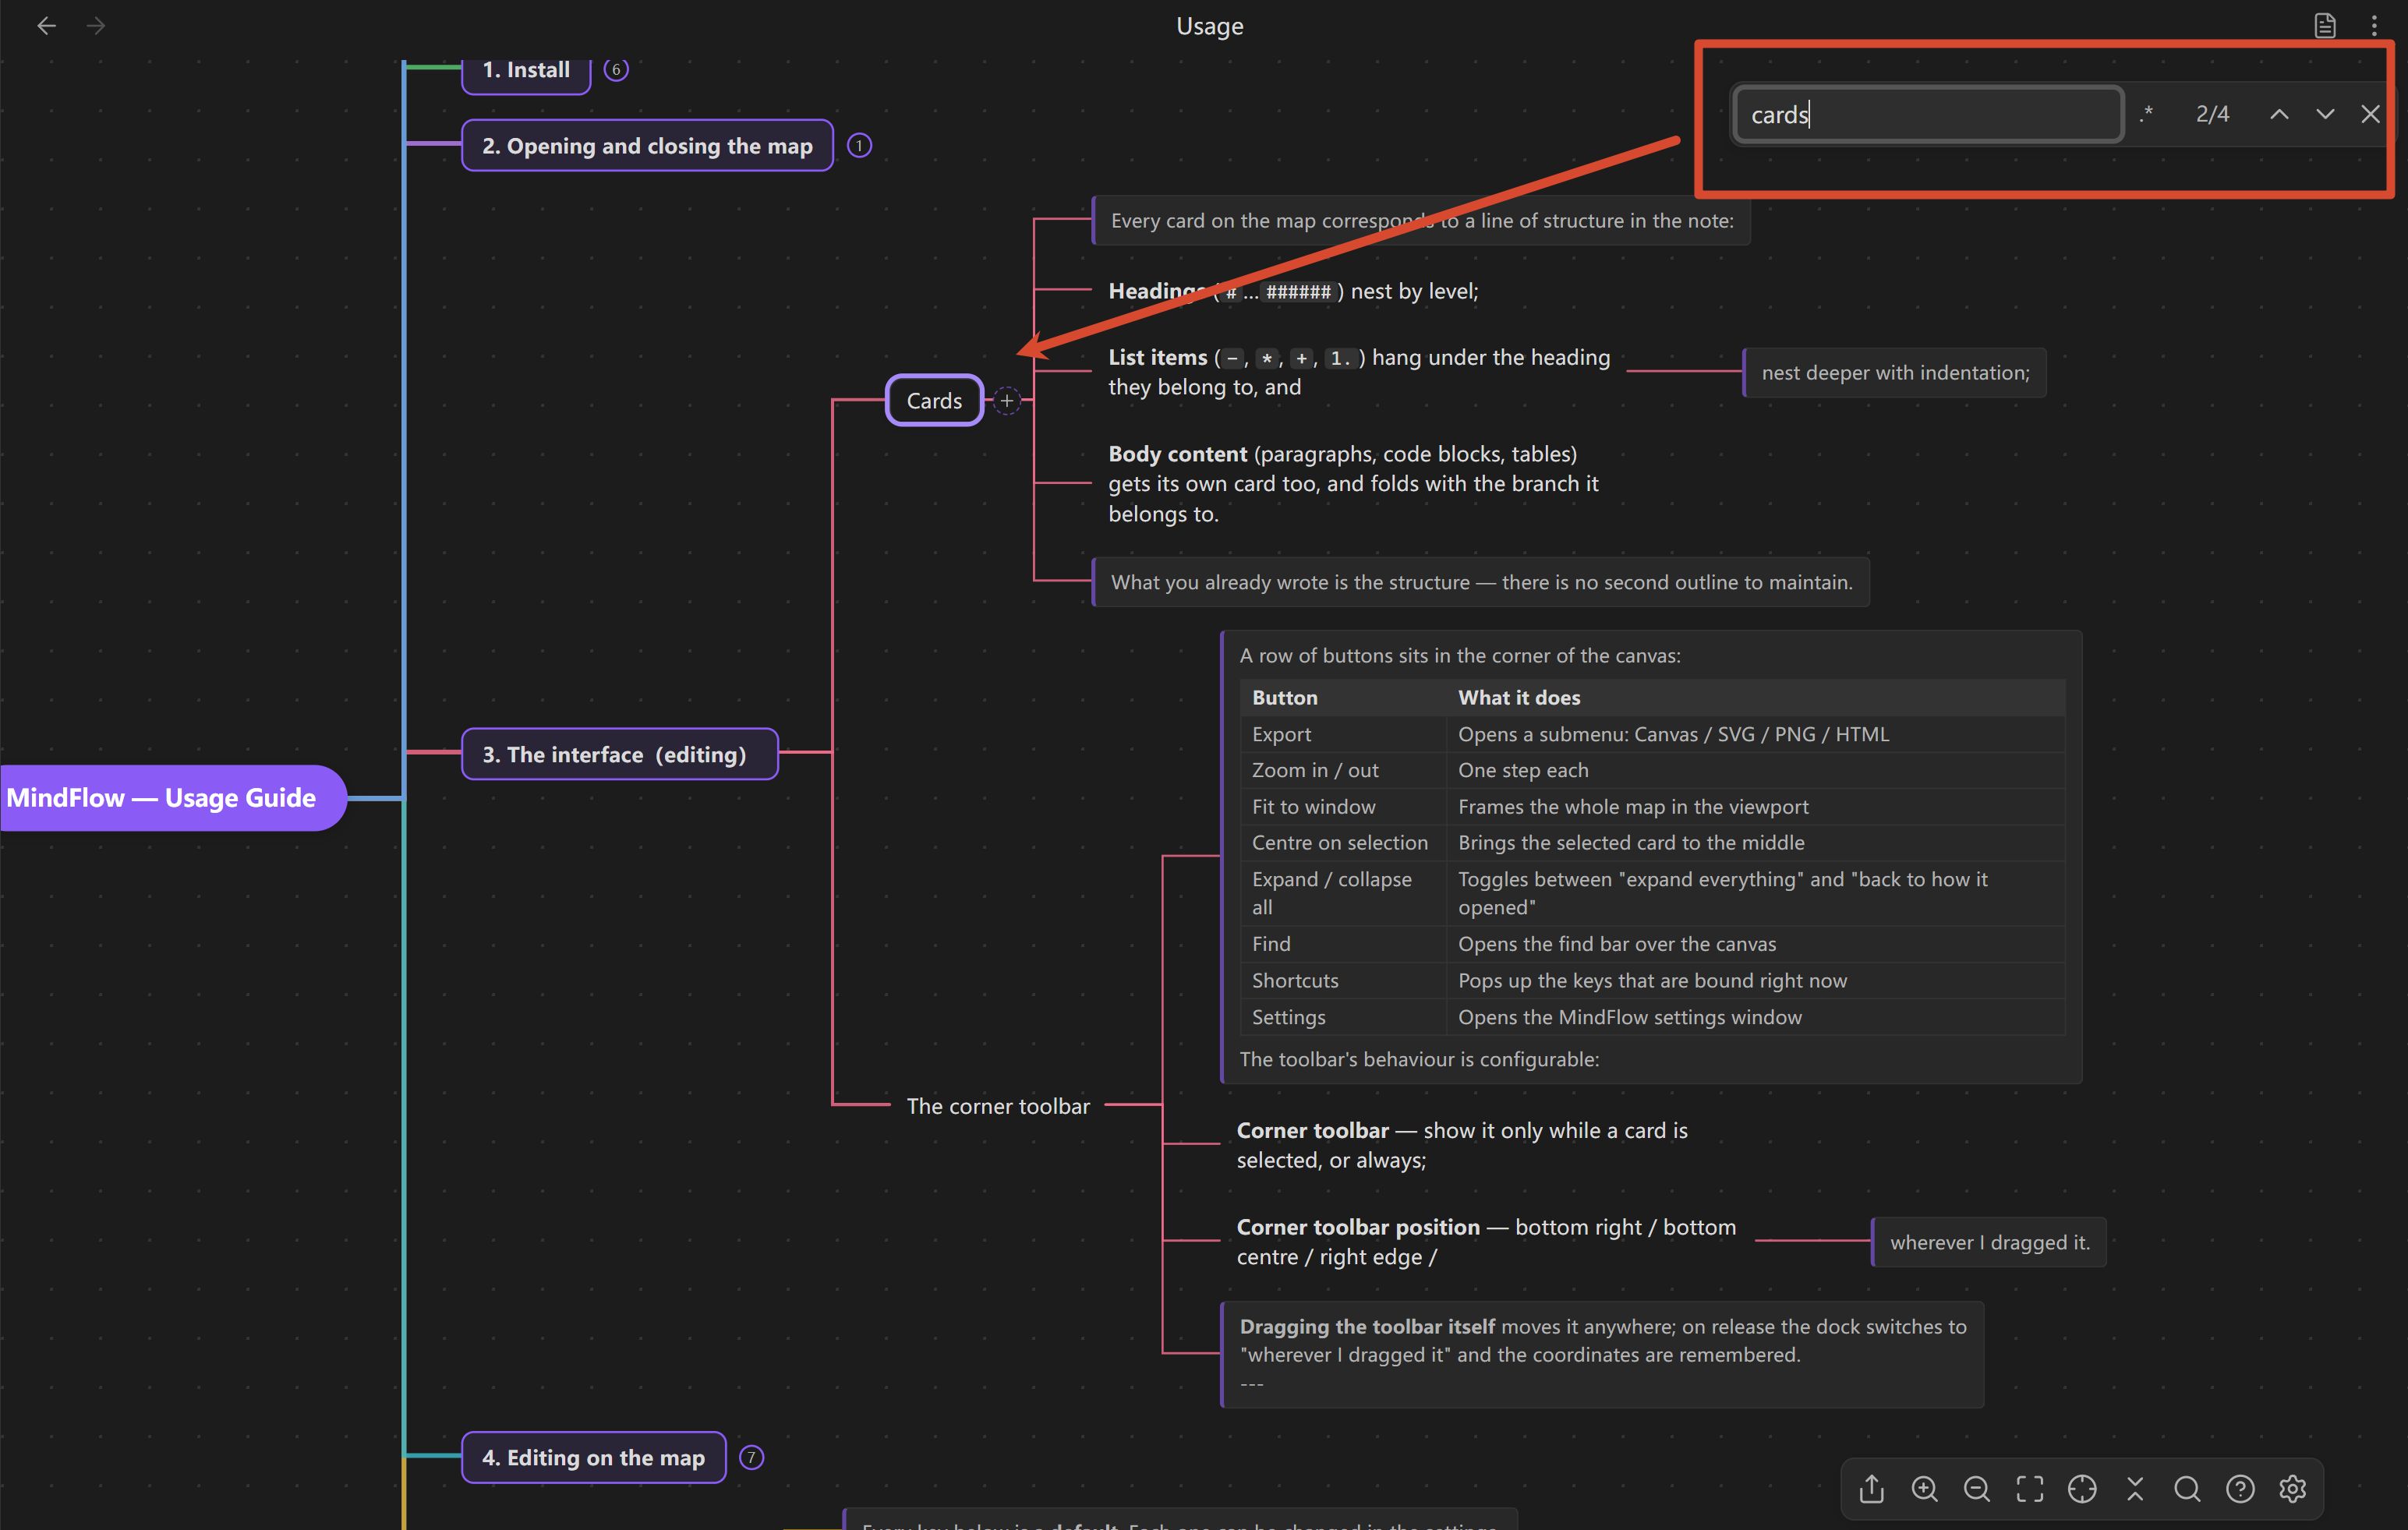2408x1530 pixels.
Task: Open the three-dot more options menu
Action: tap(2374, 26)
